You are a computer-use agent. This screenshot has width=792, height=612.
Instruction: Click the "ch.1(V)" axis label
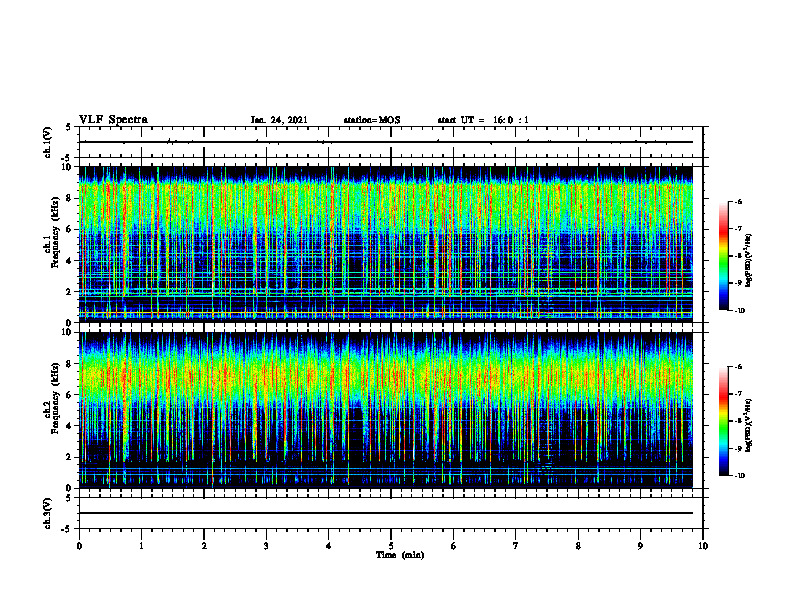point(48,142)
